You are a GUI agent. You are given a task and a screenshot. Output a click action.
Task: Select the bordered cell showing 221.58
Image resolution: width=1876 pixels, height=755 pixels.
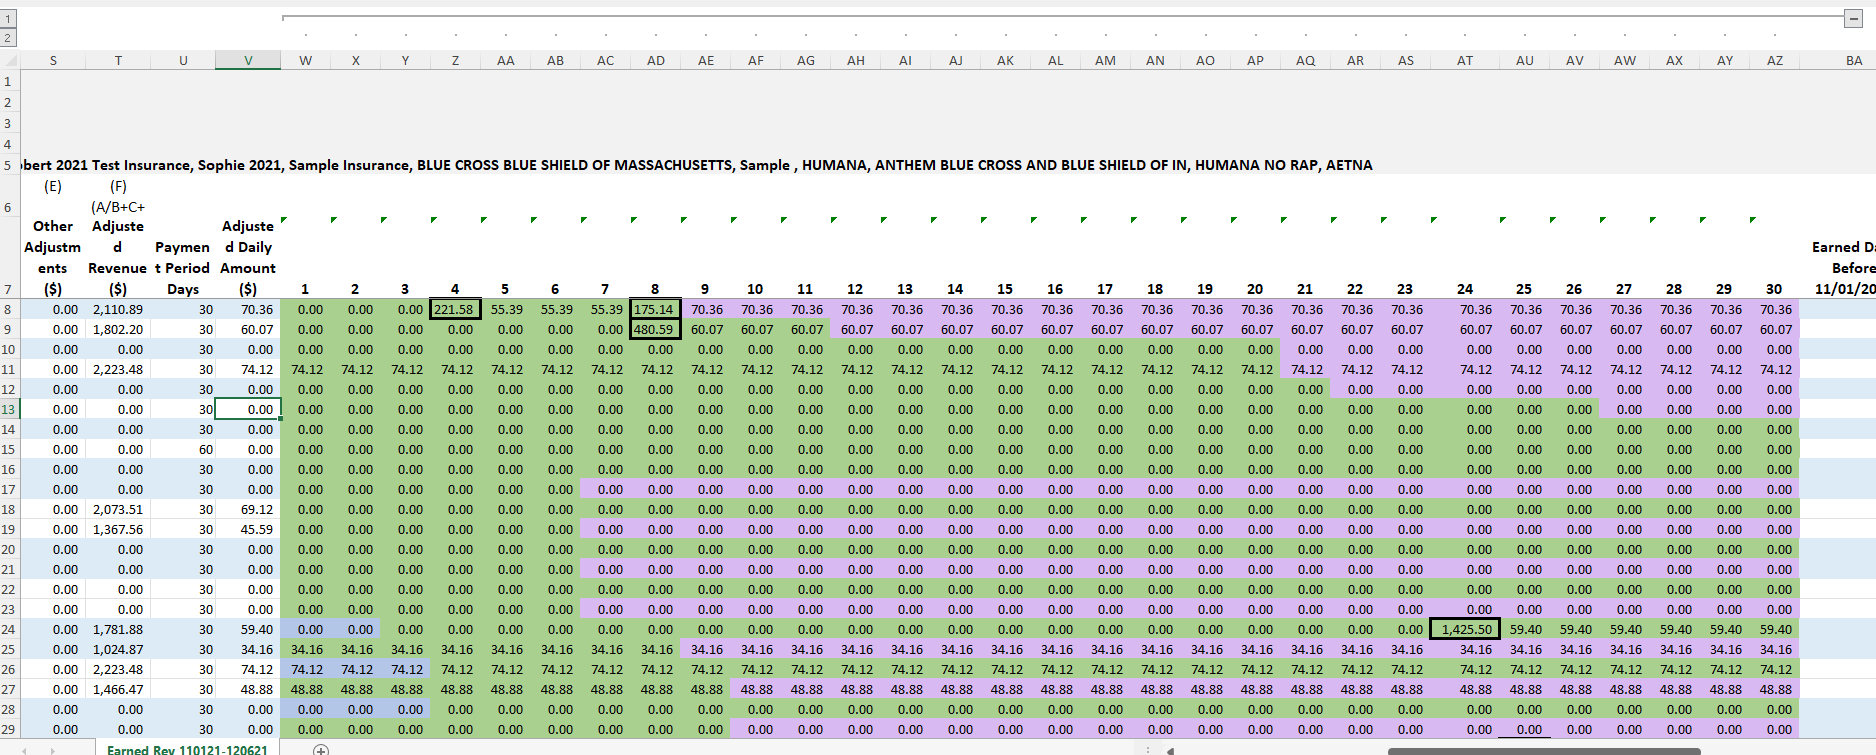455,309
